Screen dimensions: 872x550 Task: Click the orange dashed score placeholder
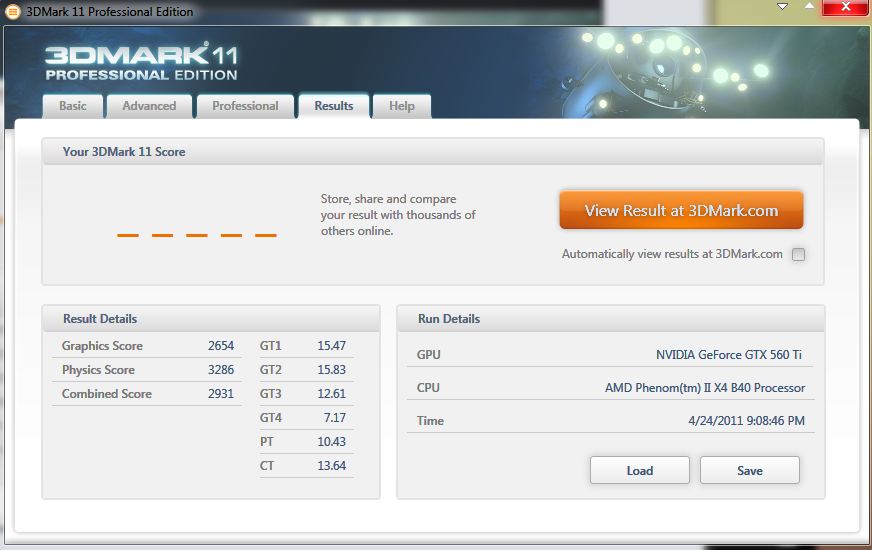coord(197,236)
